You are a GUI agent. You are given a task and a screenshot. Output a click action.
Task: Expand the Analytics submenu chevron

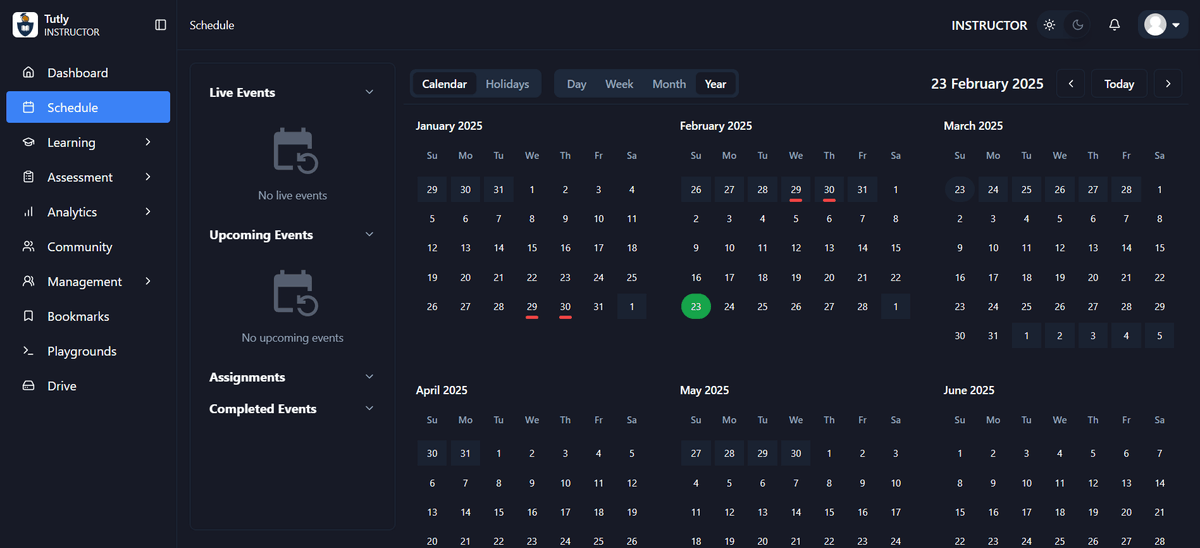[x=148, y=212]
